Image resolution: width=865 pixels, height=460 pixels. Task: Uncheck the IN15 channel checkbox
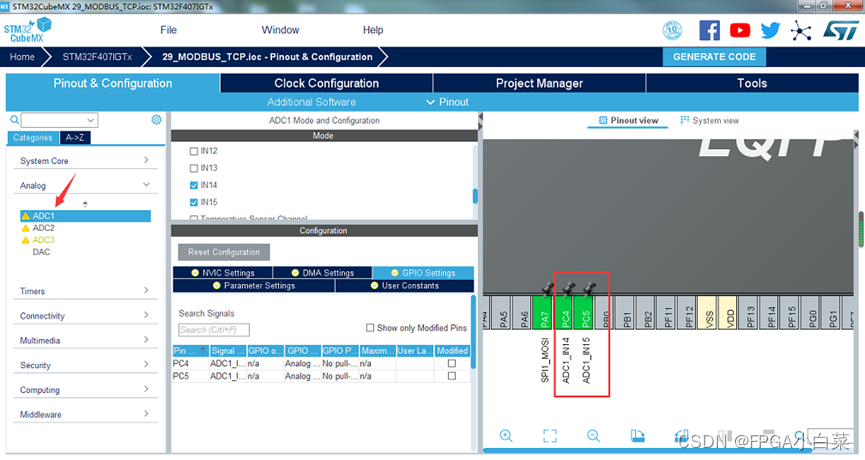[194, 202]
